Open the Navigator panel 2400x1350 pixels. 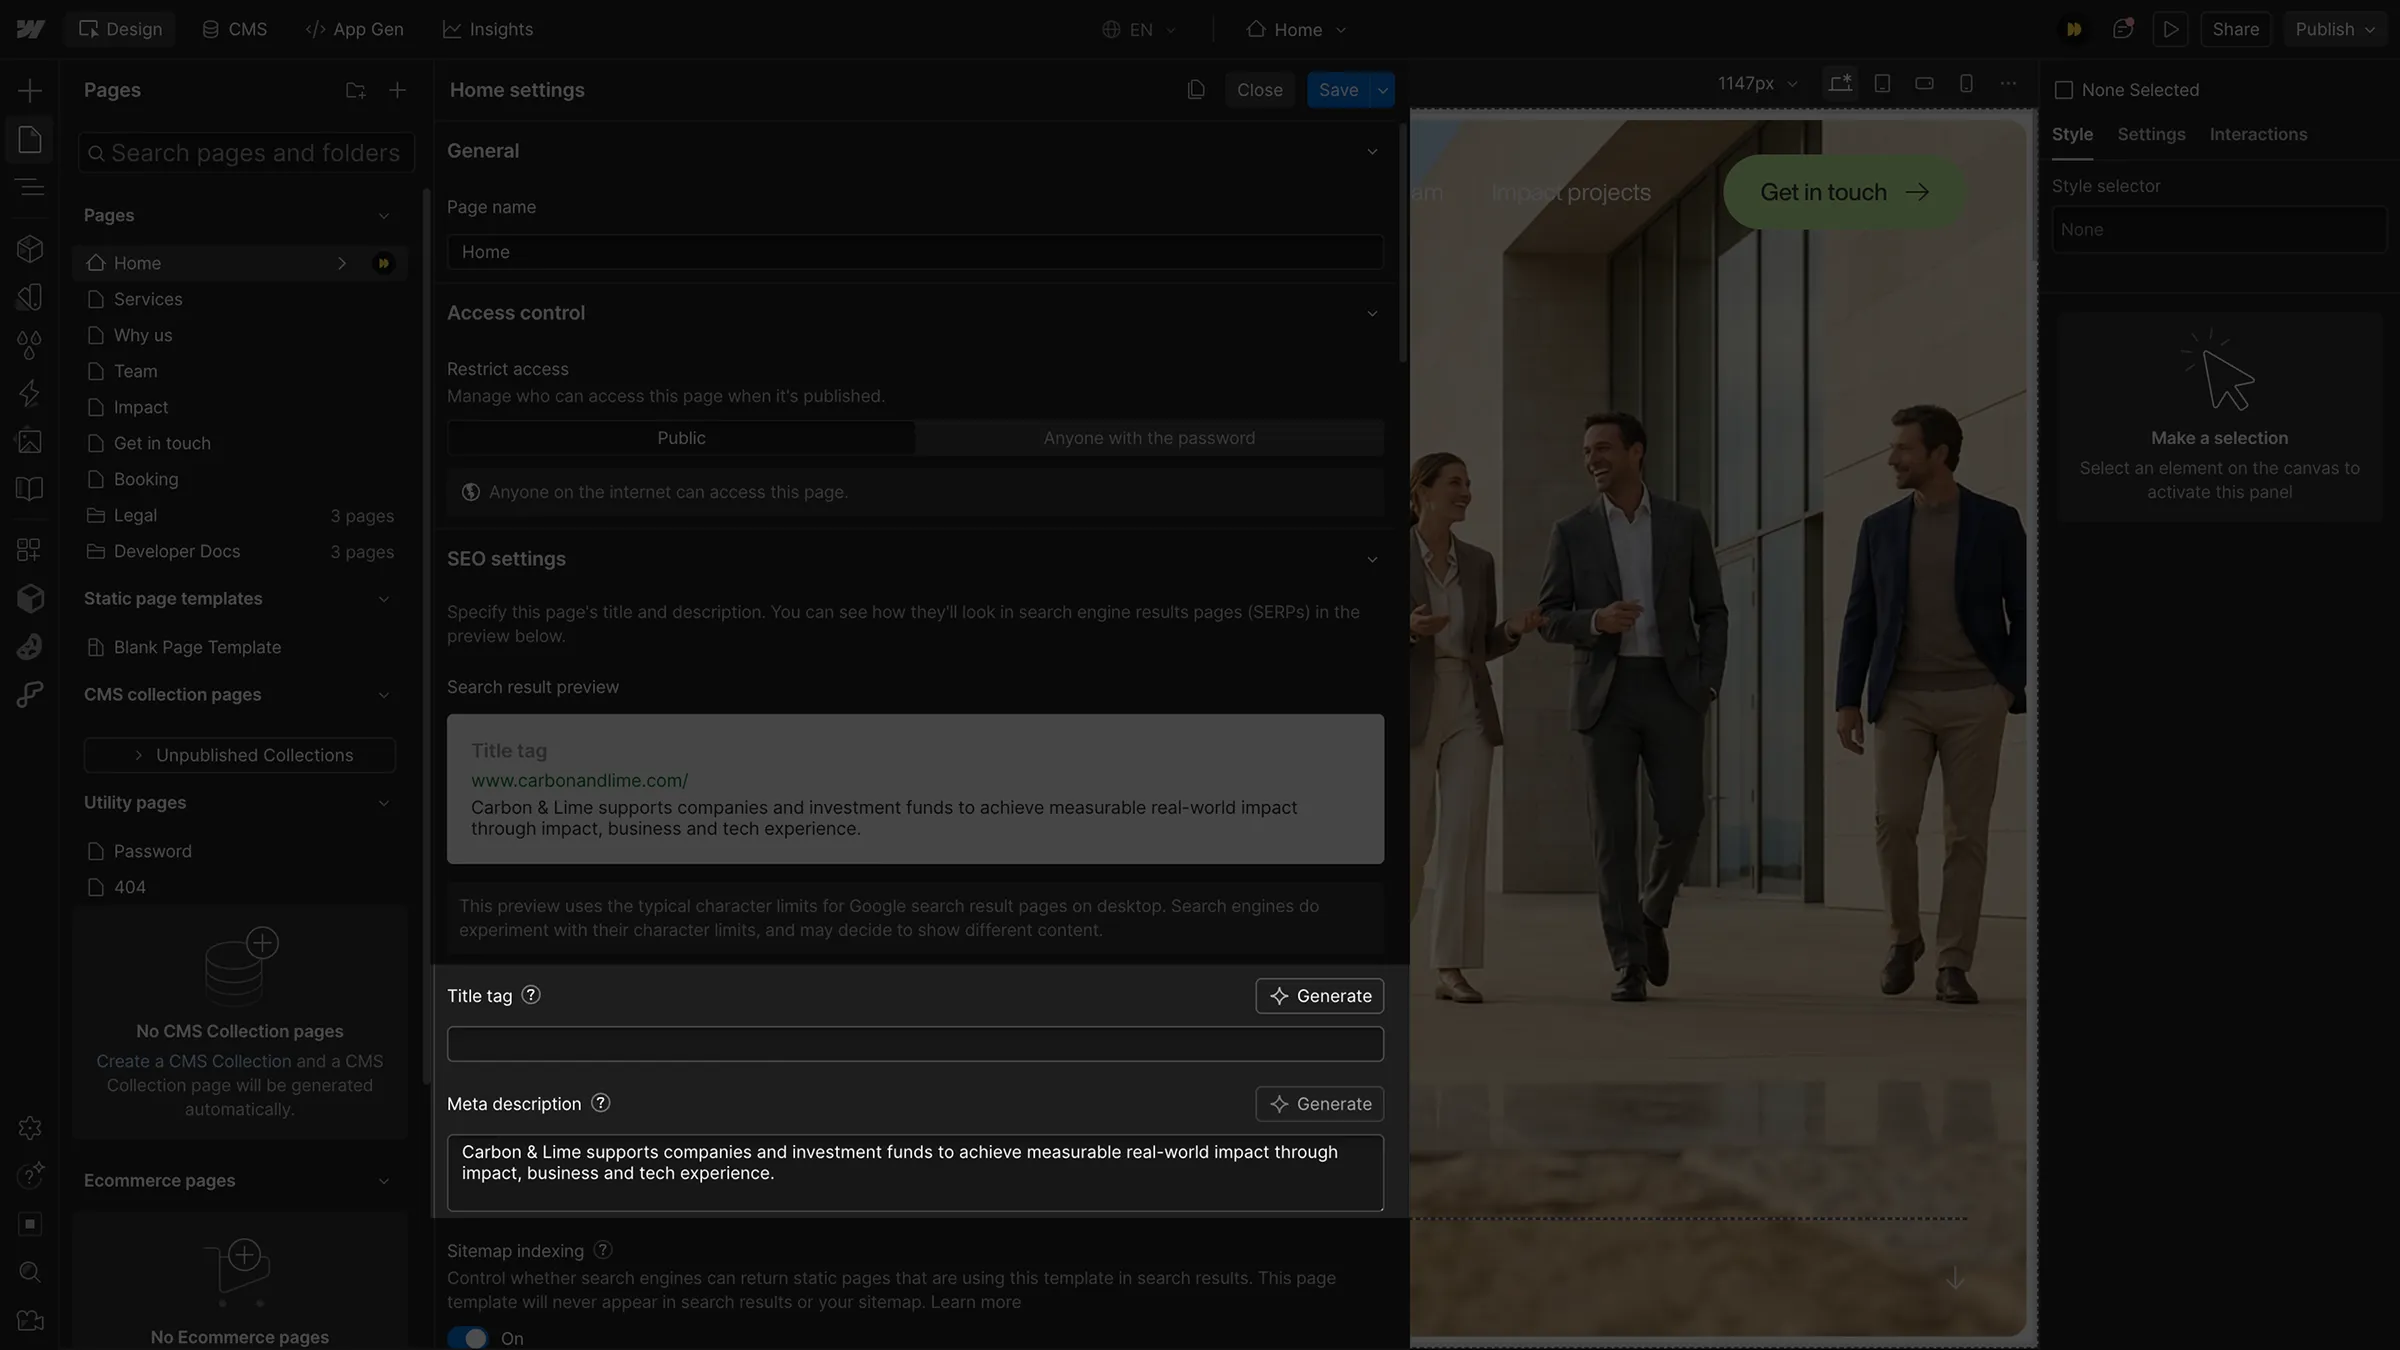pyautogui.click(x=30, y=187)
